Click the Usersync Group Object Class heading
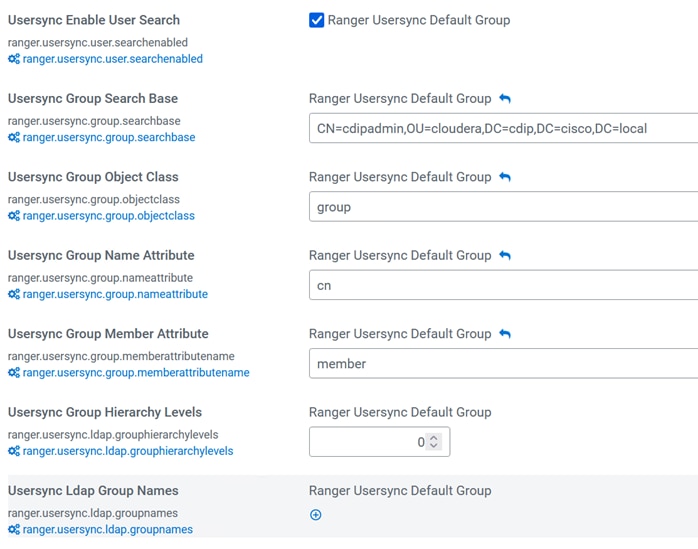Screen dimensions: 698x549 coord(93,177)
